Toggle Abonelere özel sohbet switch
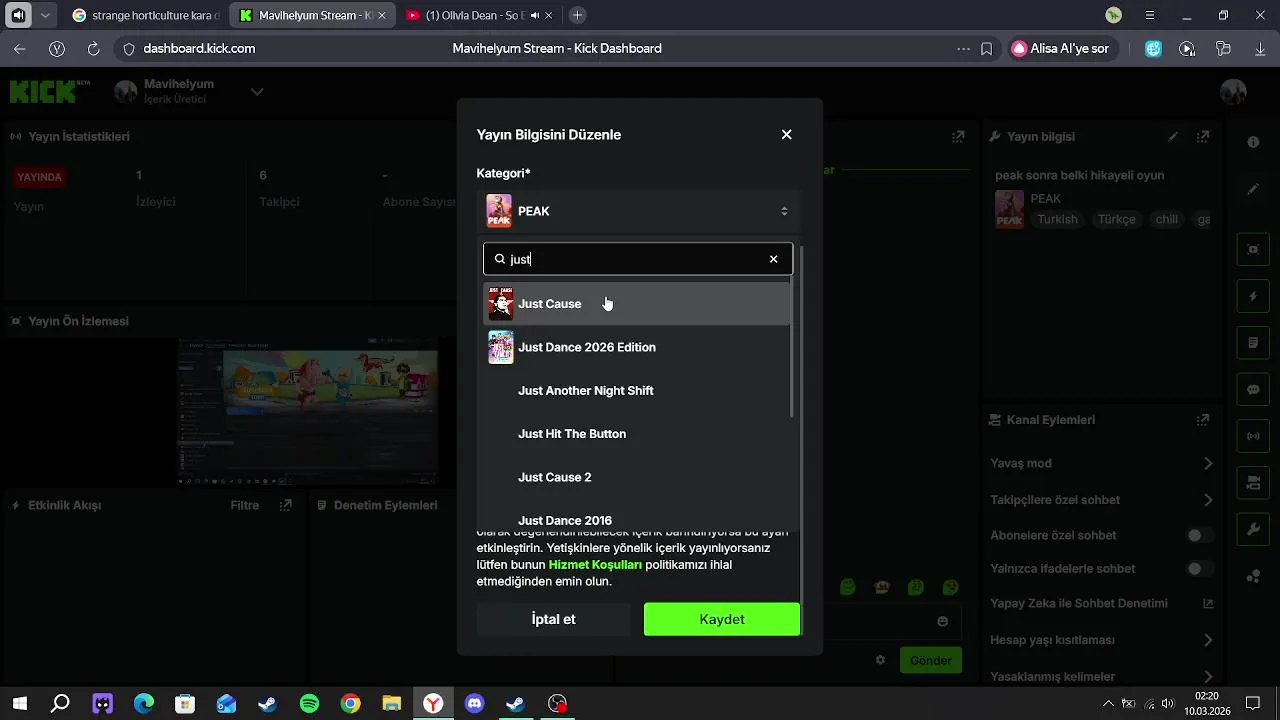The width and height of the screenshot is (1280, 720). click(1200, 535)
